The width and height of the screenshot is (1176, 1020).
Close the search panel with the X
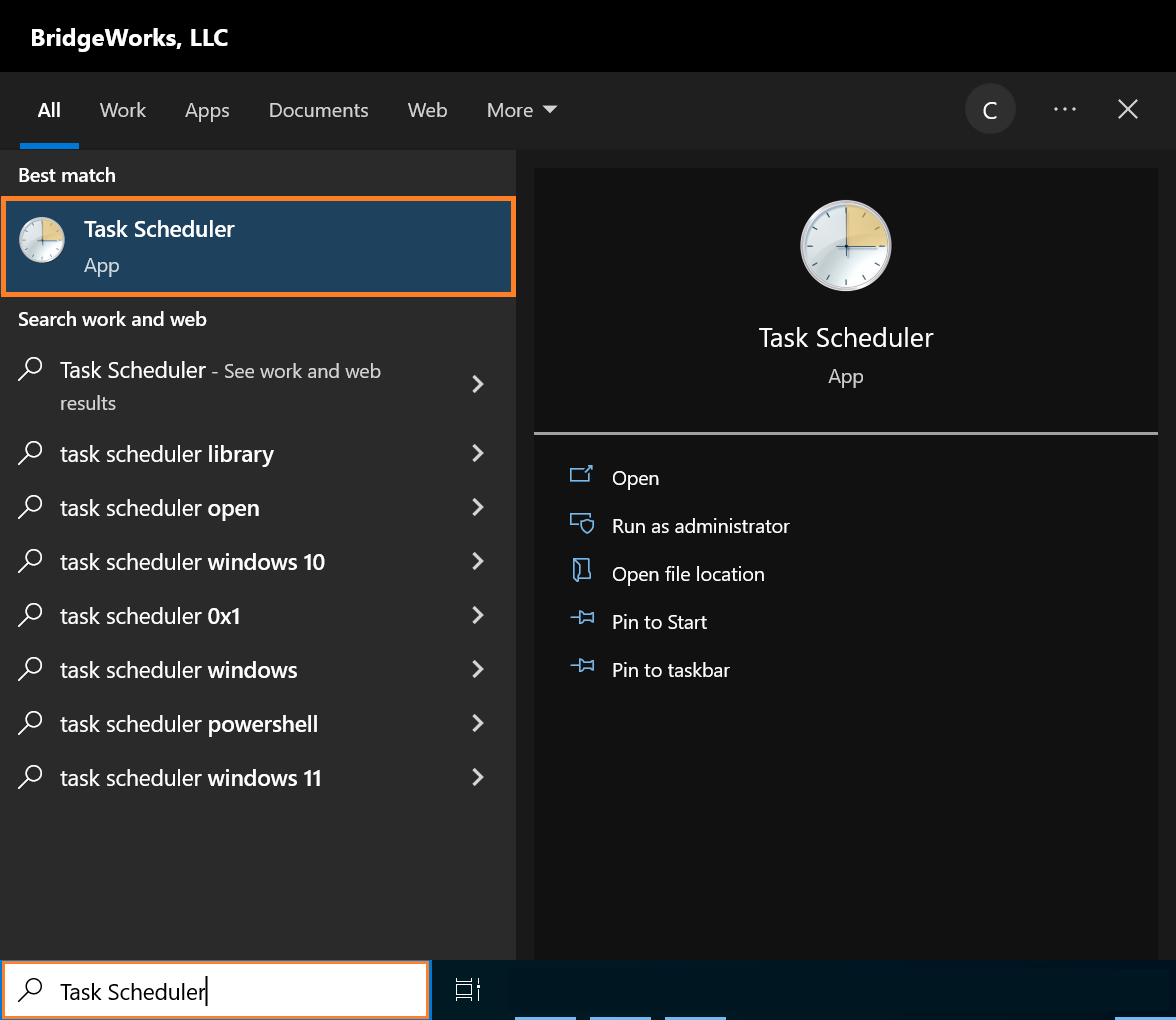point(1127,110)
